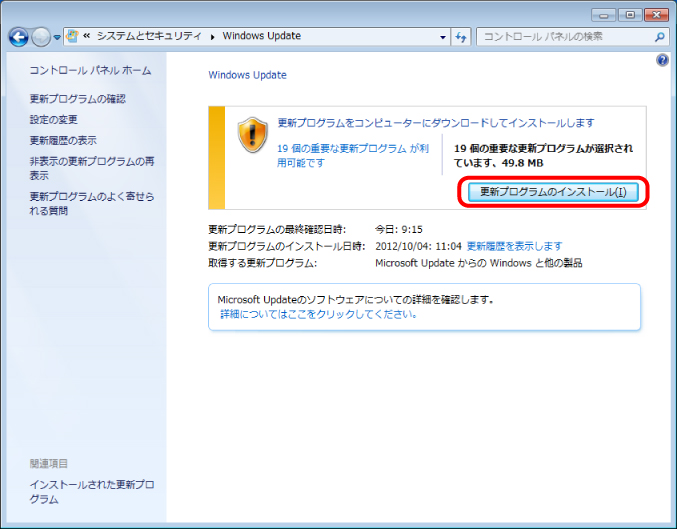Click the 2012/10/04: 11:04 install date

(418, 246)
